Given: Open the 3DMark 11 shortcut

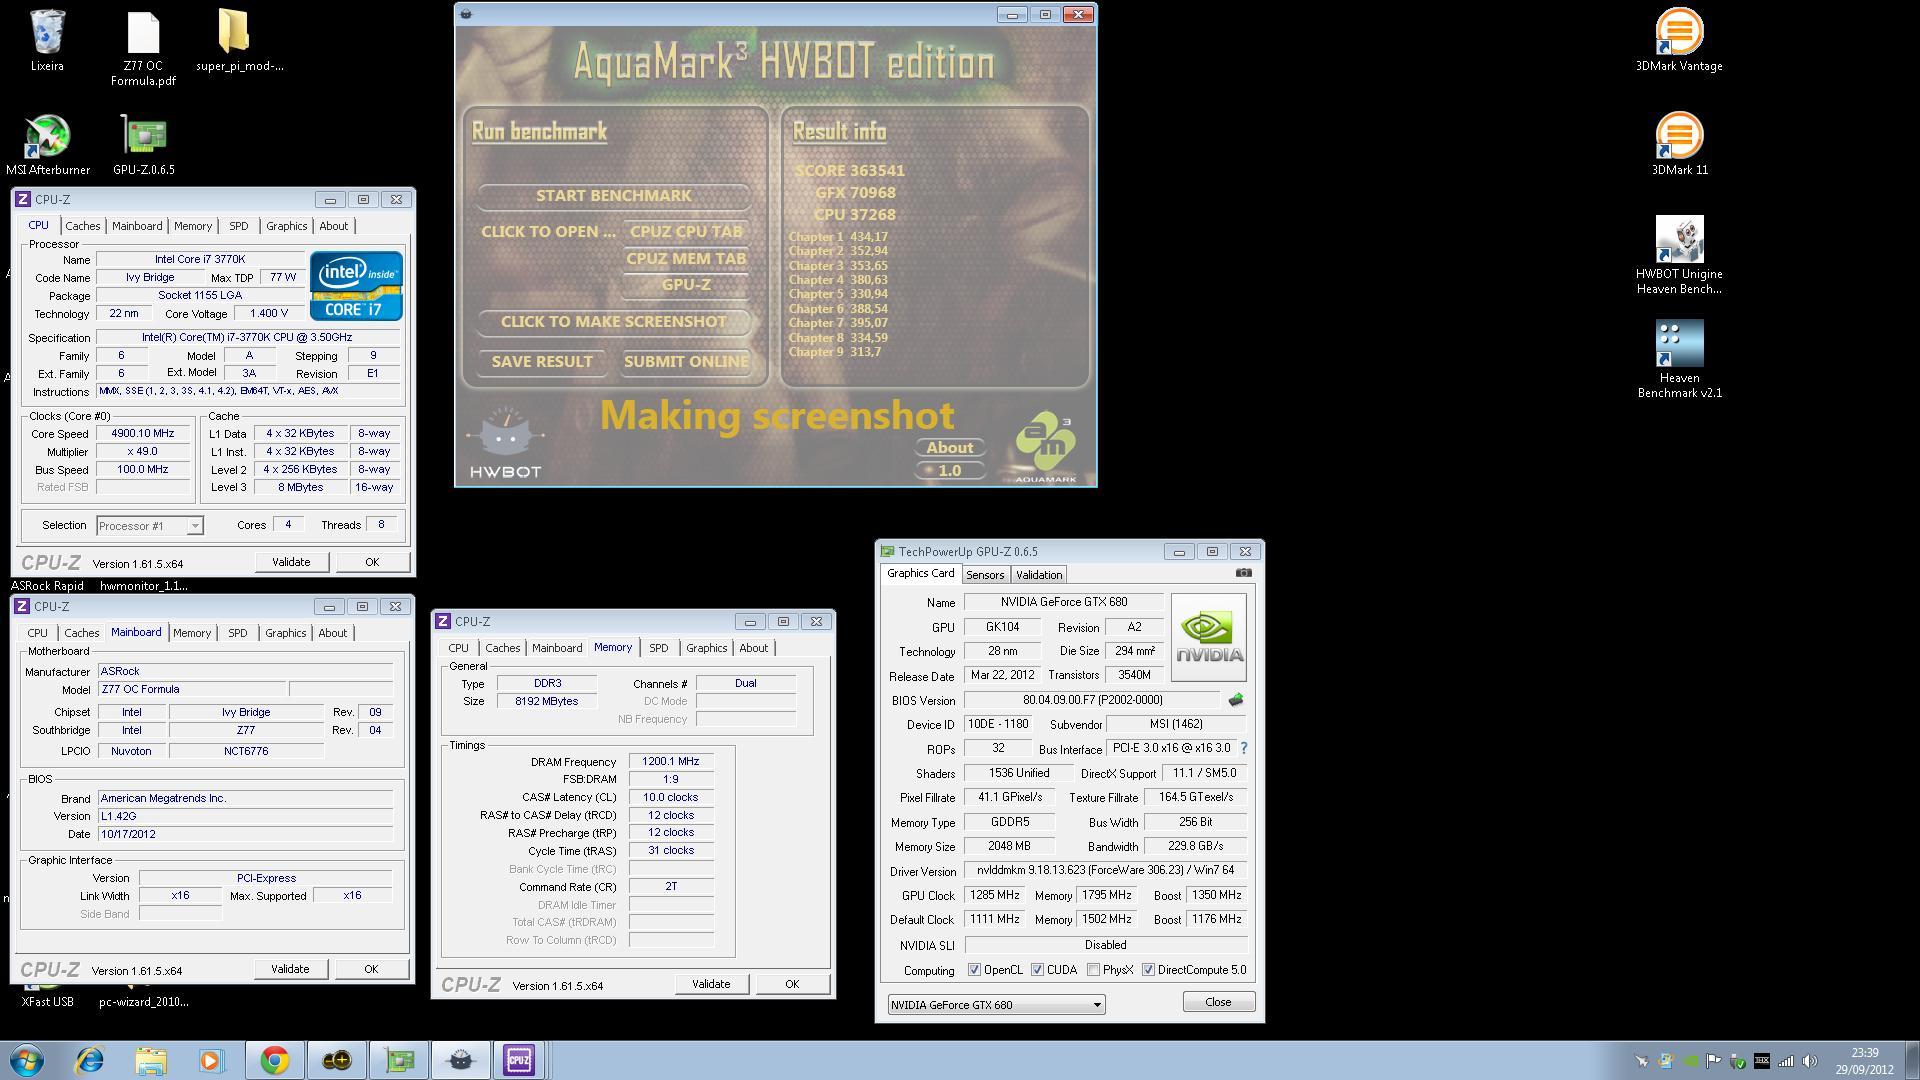Looking at the screenshot, I should pos(1679,144).
